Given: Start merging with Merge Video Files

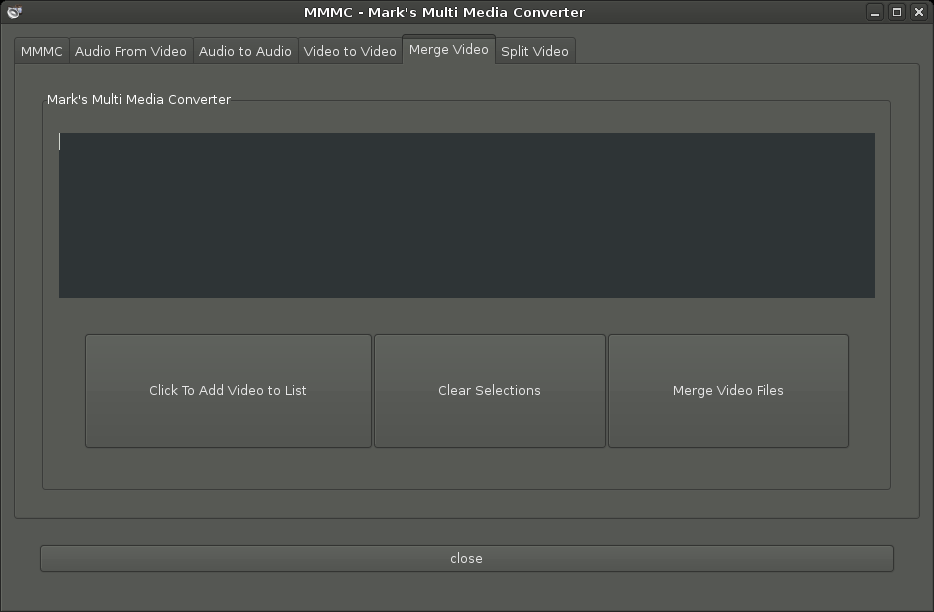Looking at the screenshot, I should 728,391.
